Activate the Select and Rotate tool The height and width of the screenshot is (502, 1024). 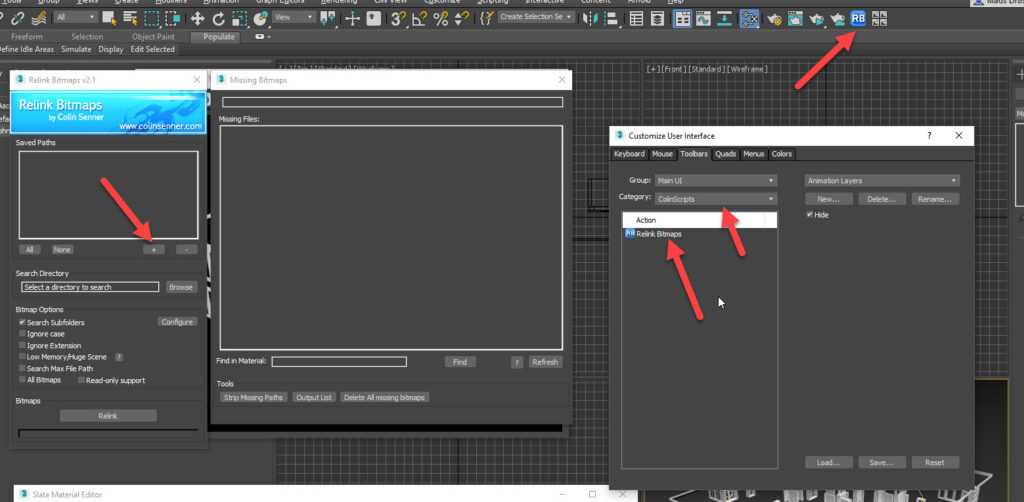pyautogui.click(x=218, y=19)
